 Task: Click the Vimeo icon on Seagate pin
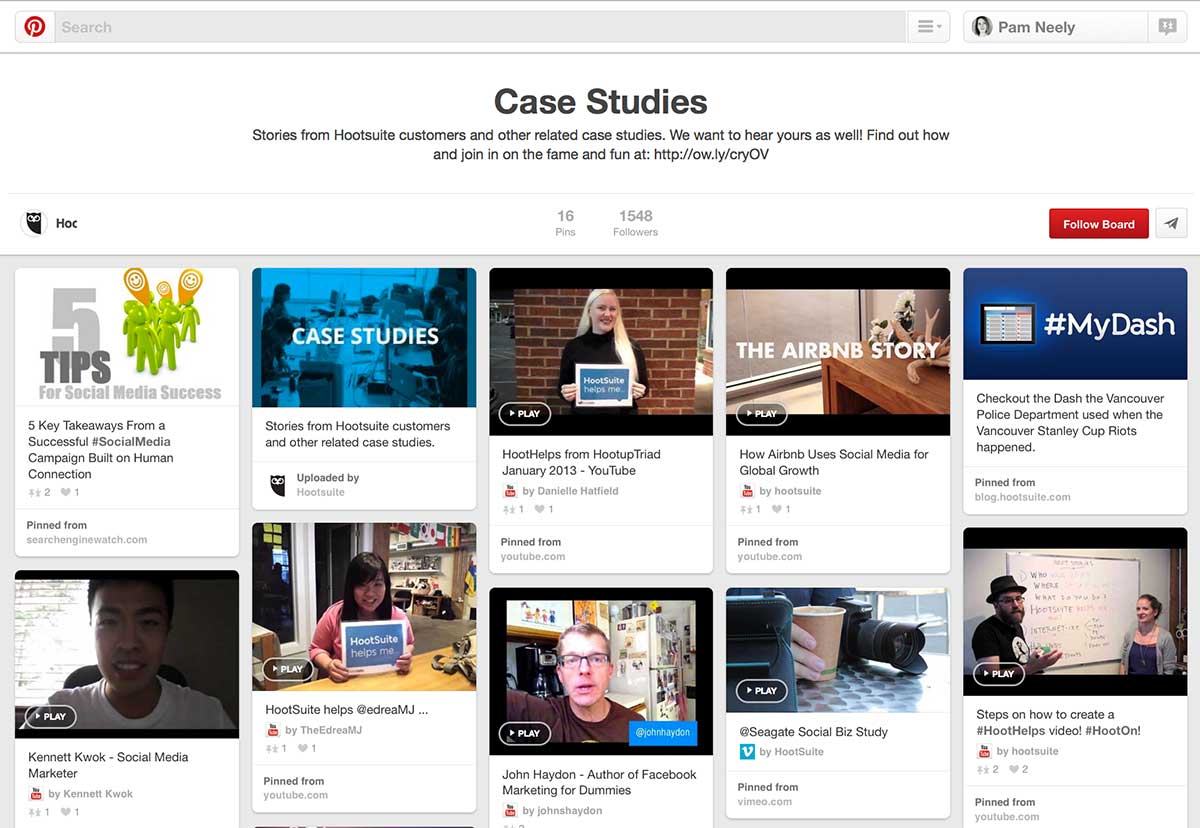[747, 752]
